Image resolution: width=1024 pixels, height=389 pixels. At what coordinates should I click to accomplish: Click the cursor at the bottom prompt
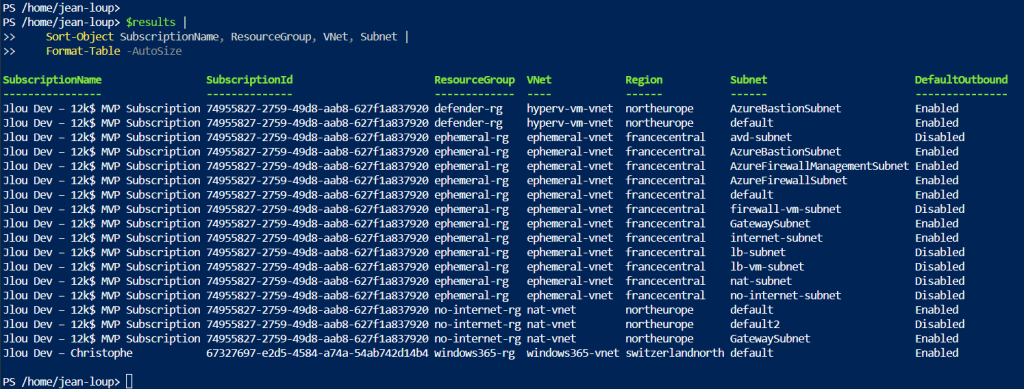[129, 381]
